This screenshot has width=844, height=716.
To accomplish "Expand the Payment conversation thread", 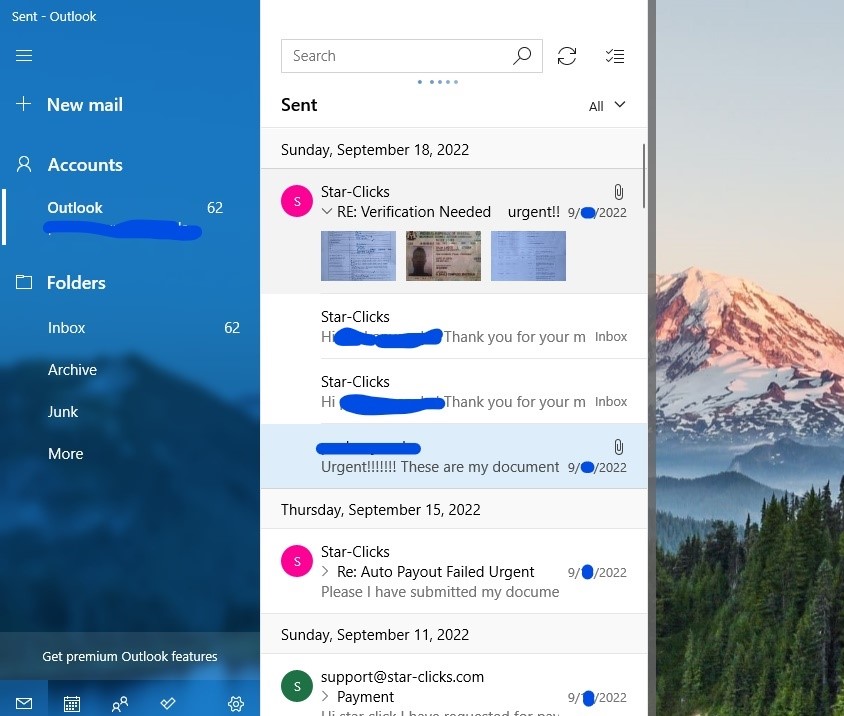I will 325,696.
